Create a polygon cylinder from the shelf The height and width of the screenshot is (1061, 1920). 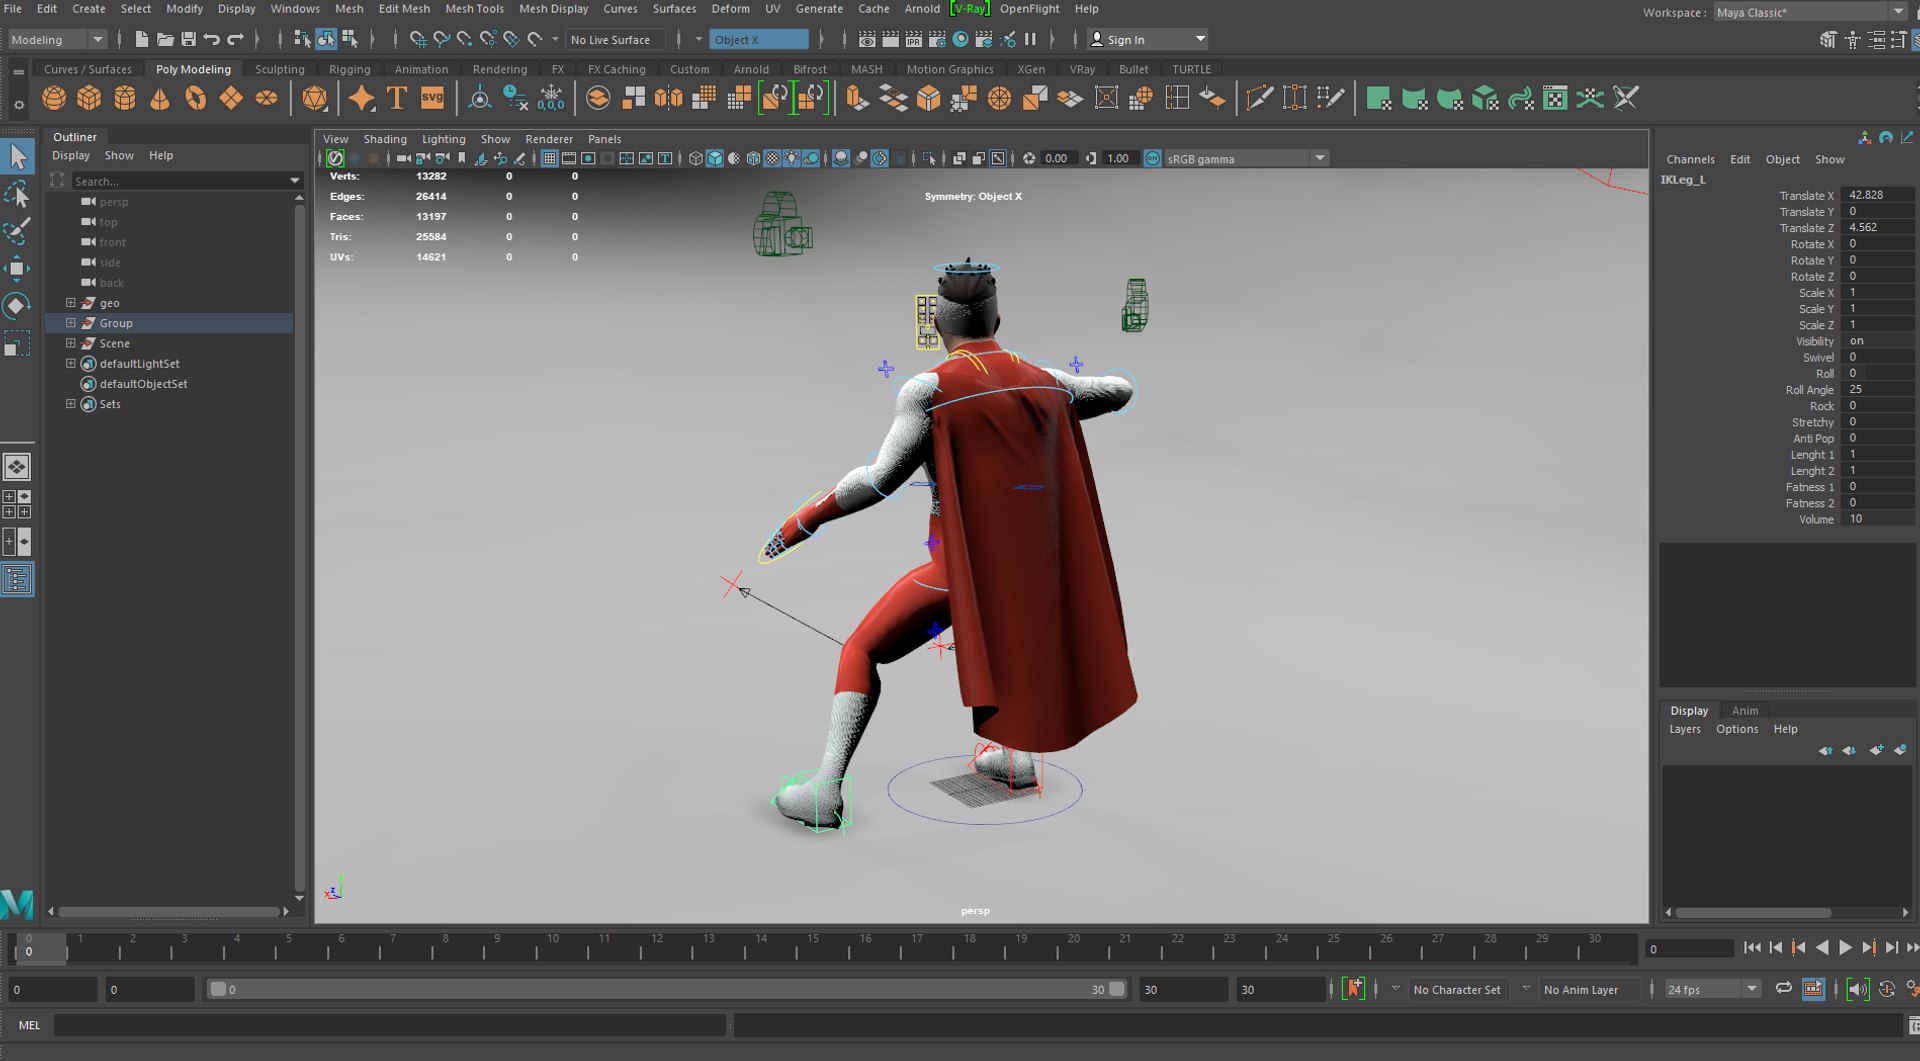125,99
